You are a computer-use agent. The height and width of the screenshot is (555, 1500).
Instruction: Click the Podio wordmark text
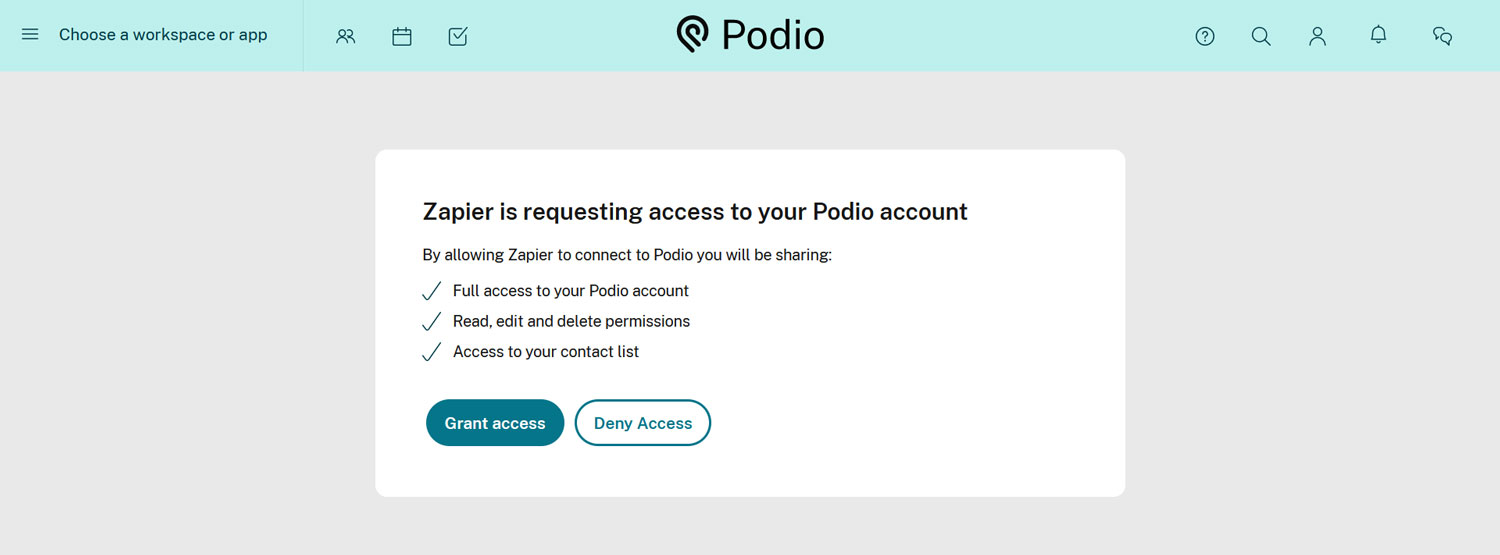click(x=773, y=35)
